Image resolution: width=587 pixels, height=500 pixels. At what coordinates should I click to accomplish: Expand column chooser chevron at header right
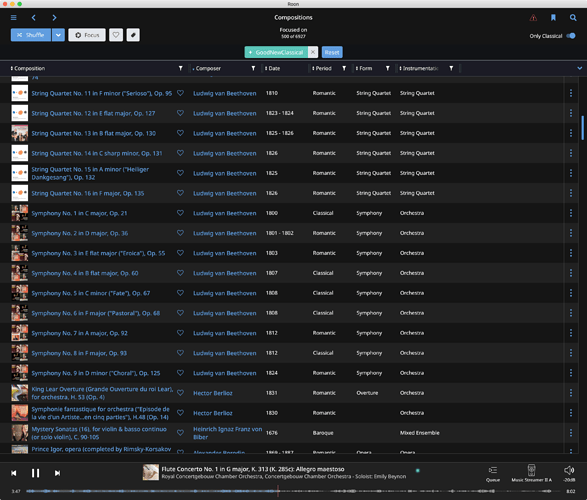(580, 68)
